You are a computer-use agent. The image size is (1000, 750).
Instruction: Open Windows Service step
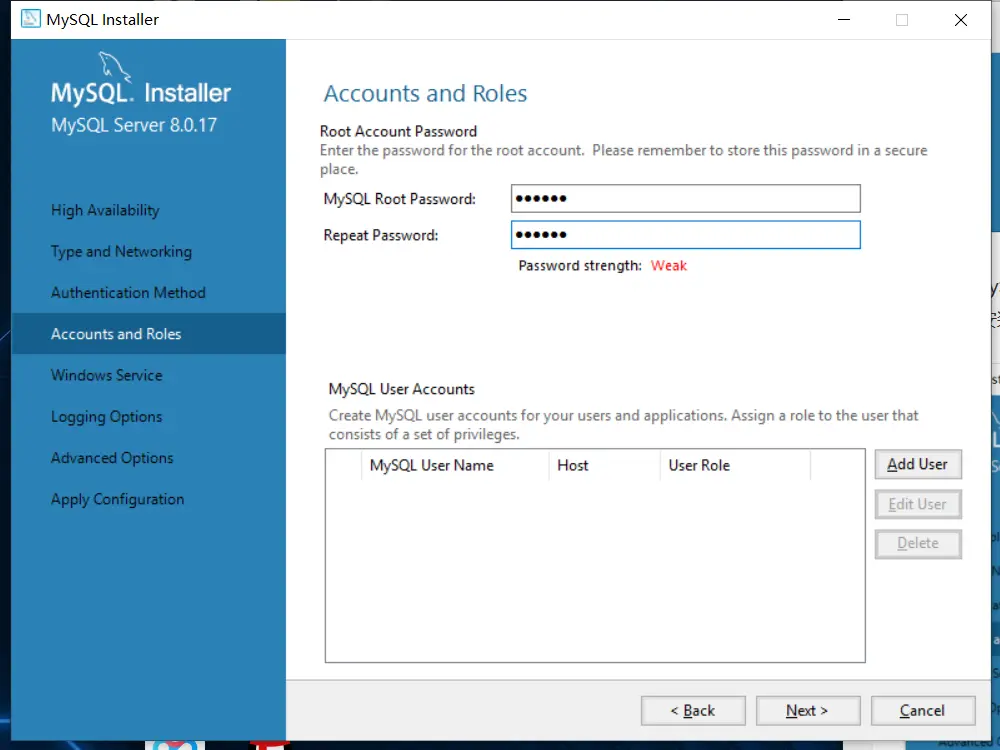click(x=107, y=375)
